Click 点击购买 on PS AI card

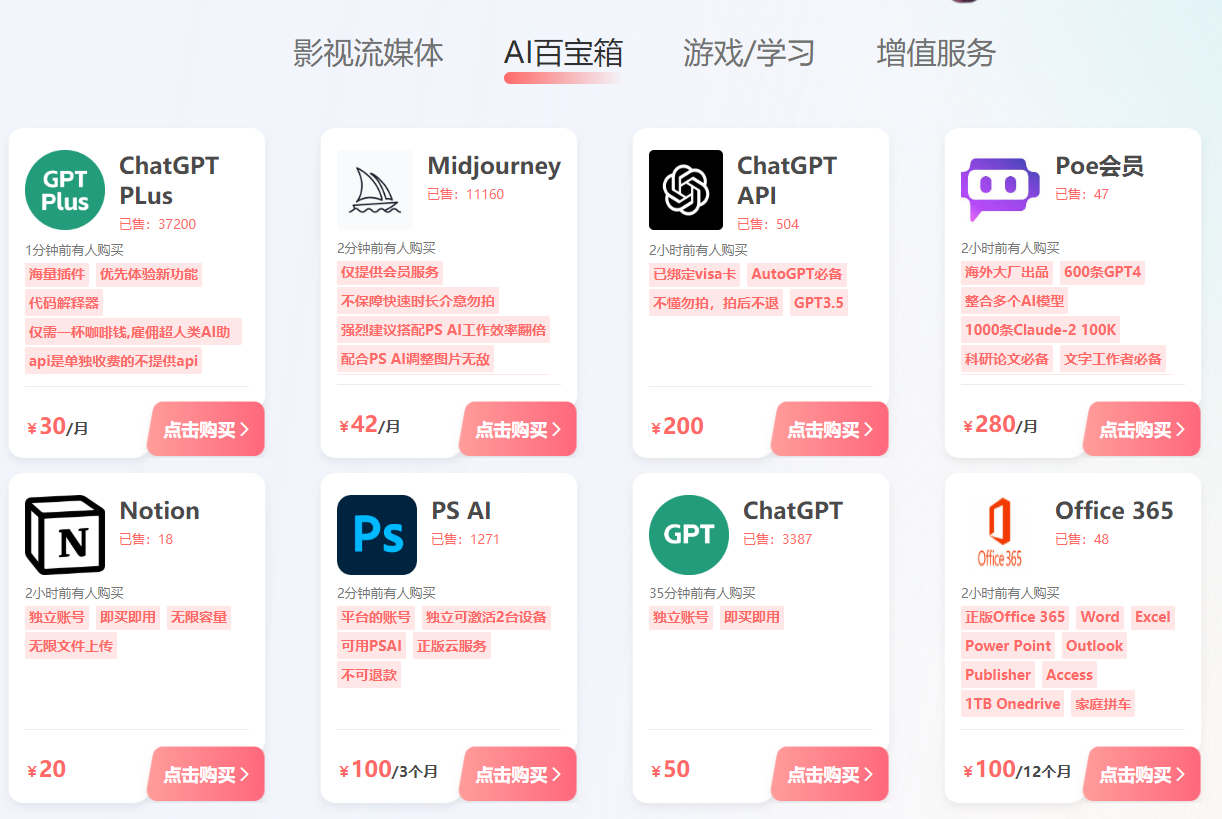tap(518, 774)
